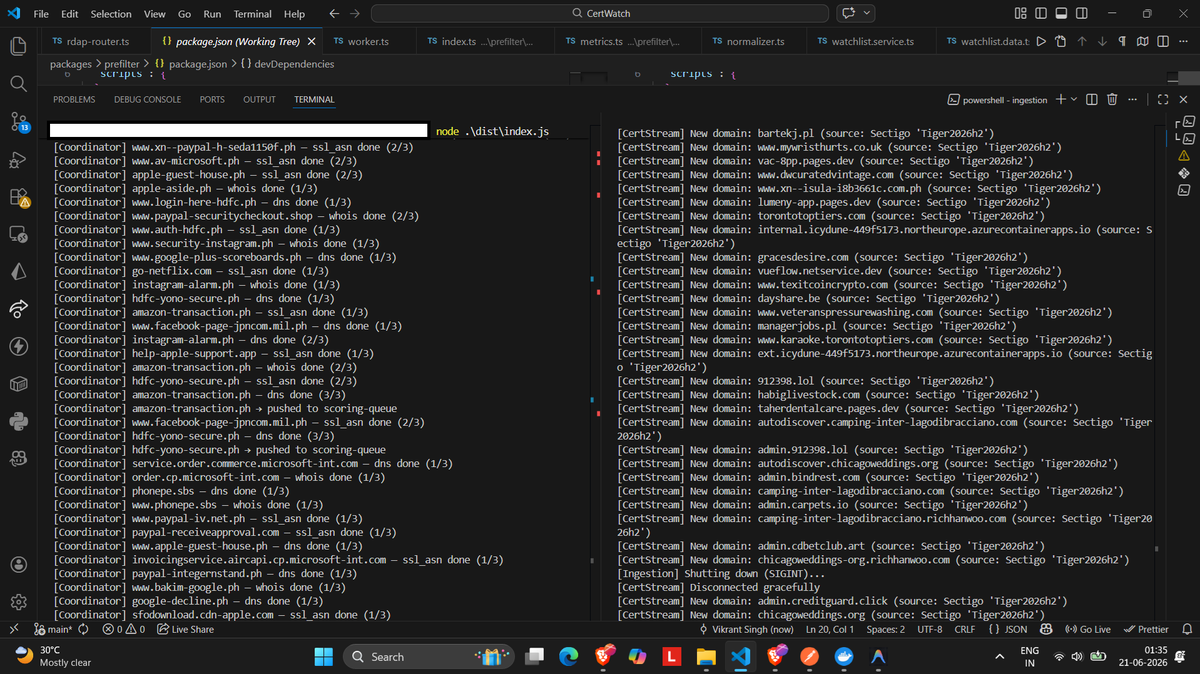Click the Windows Start button on taskbar

(x=323, y=656)
